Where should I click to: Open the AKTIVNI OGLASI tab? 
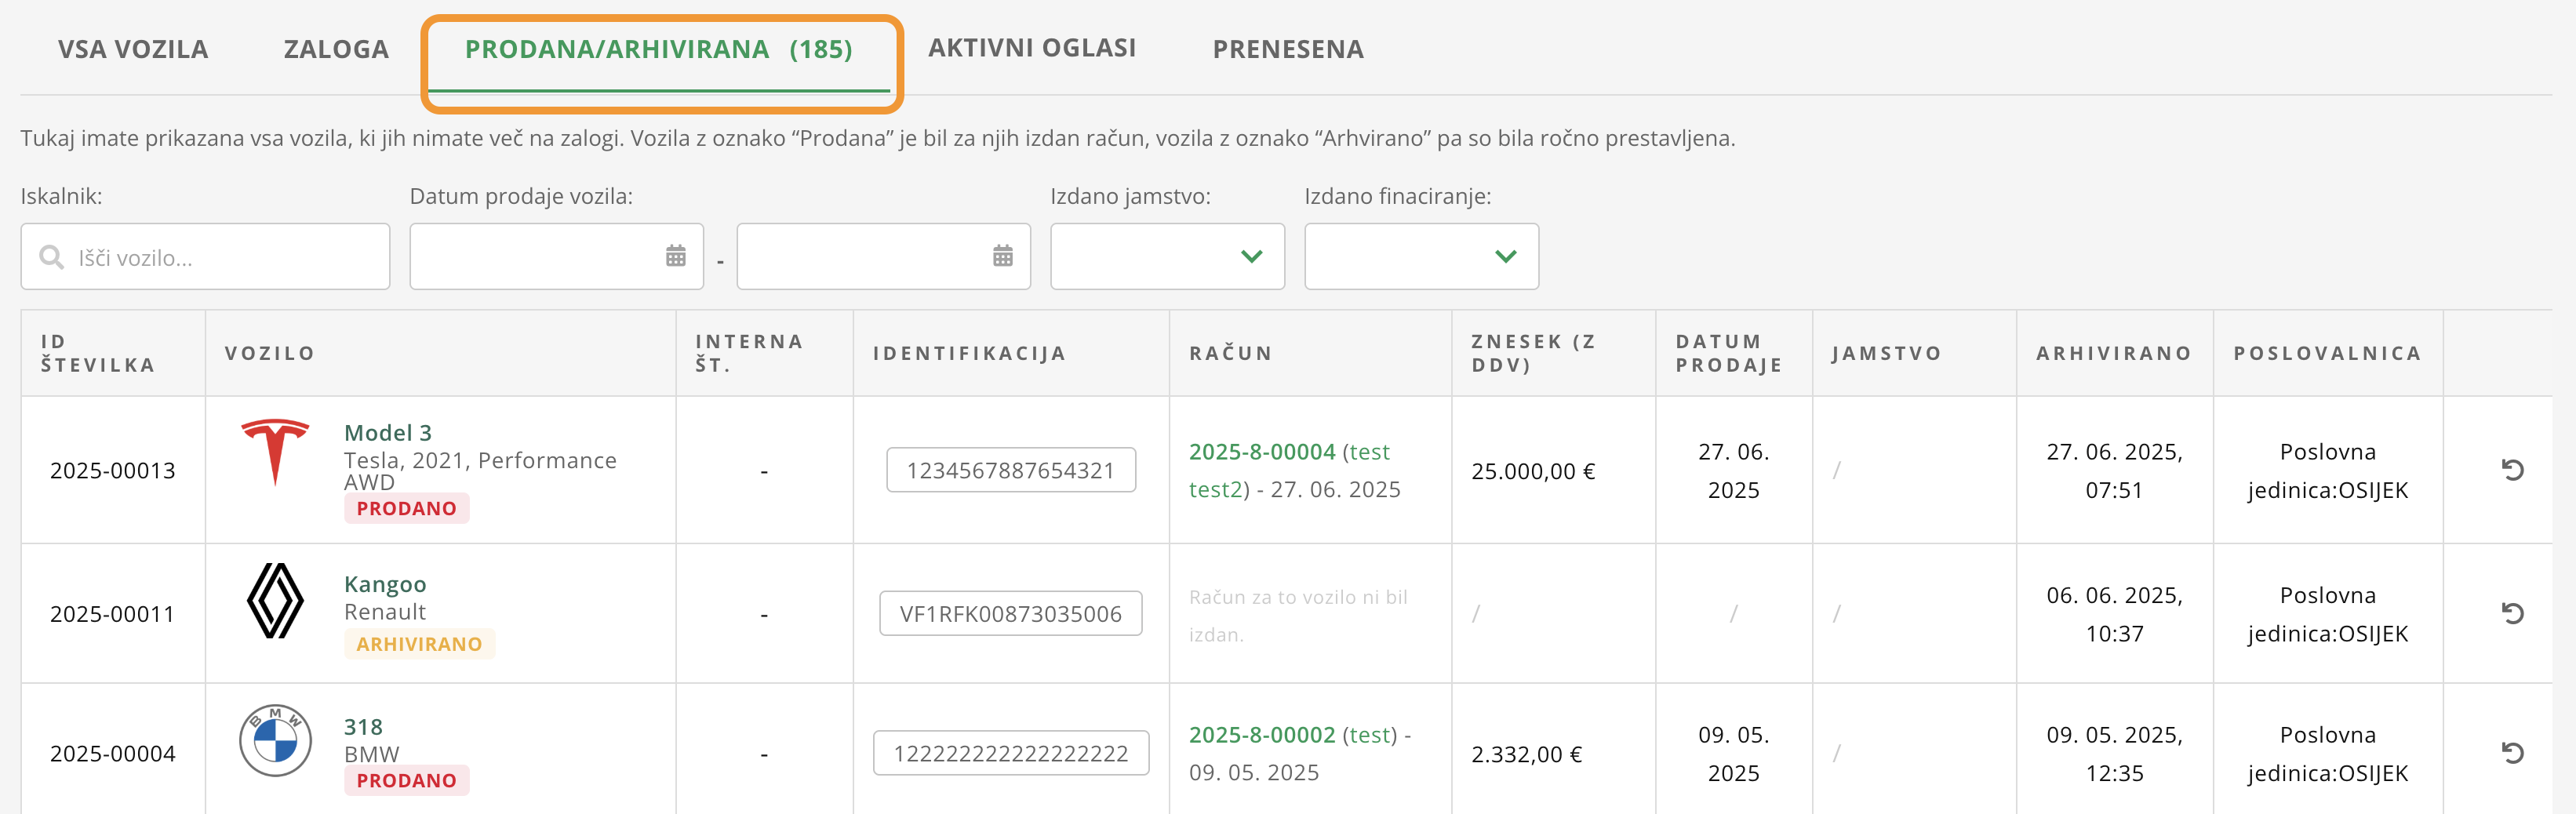click(x=1032, y=48)
